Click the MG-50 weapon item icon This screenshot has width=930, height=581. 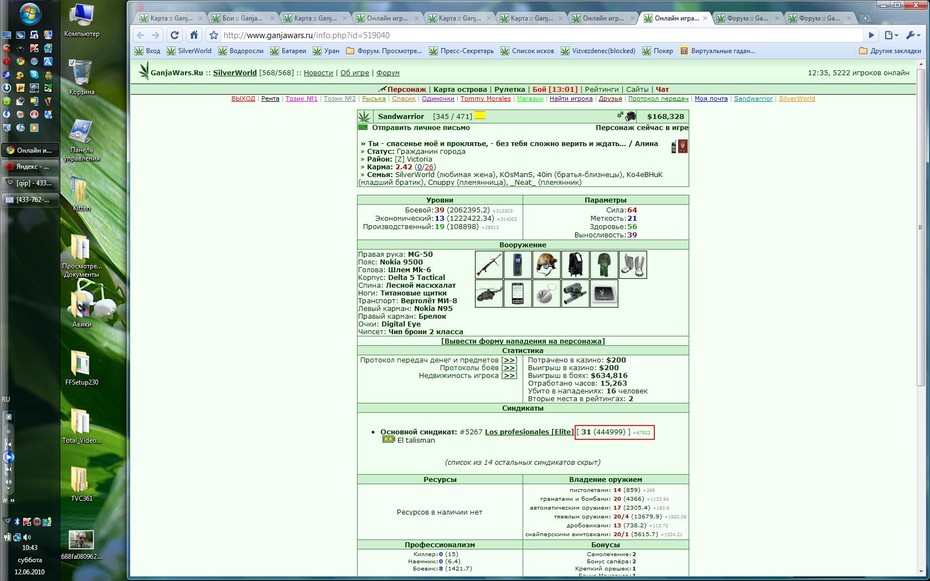[x=489, y=264]
